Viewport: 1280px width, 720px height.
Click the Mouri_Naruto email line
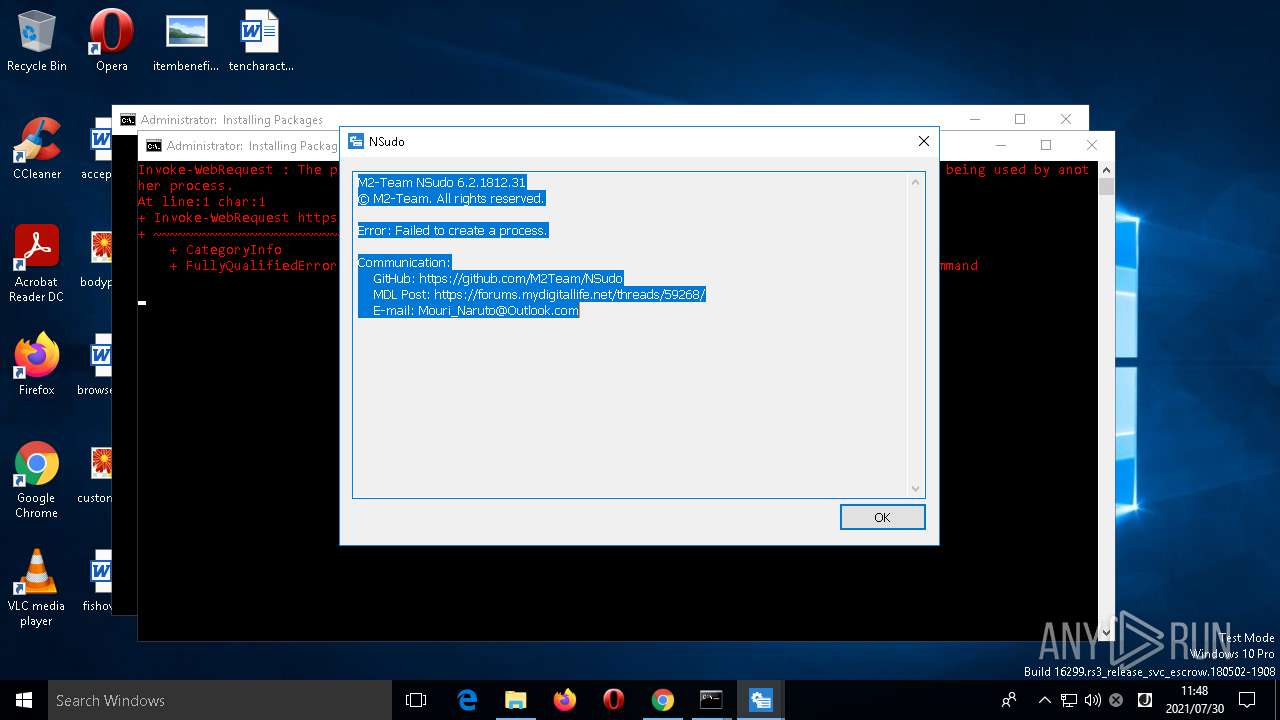pyautogui.click(x=475, y=310)
